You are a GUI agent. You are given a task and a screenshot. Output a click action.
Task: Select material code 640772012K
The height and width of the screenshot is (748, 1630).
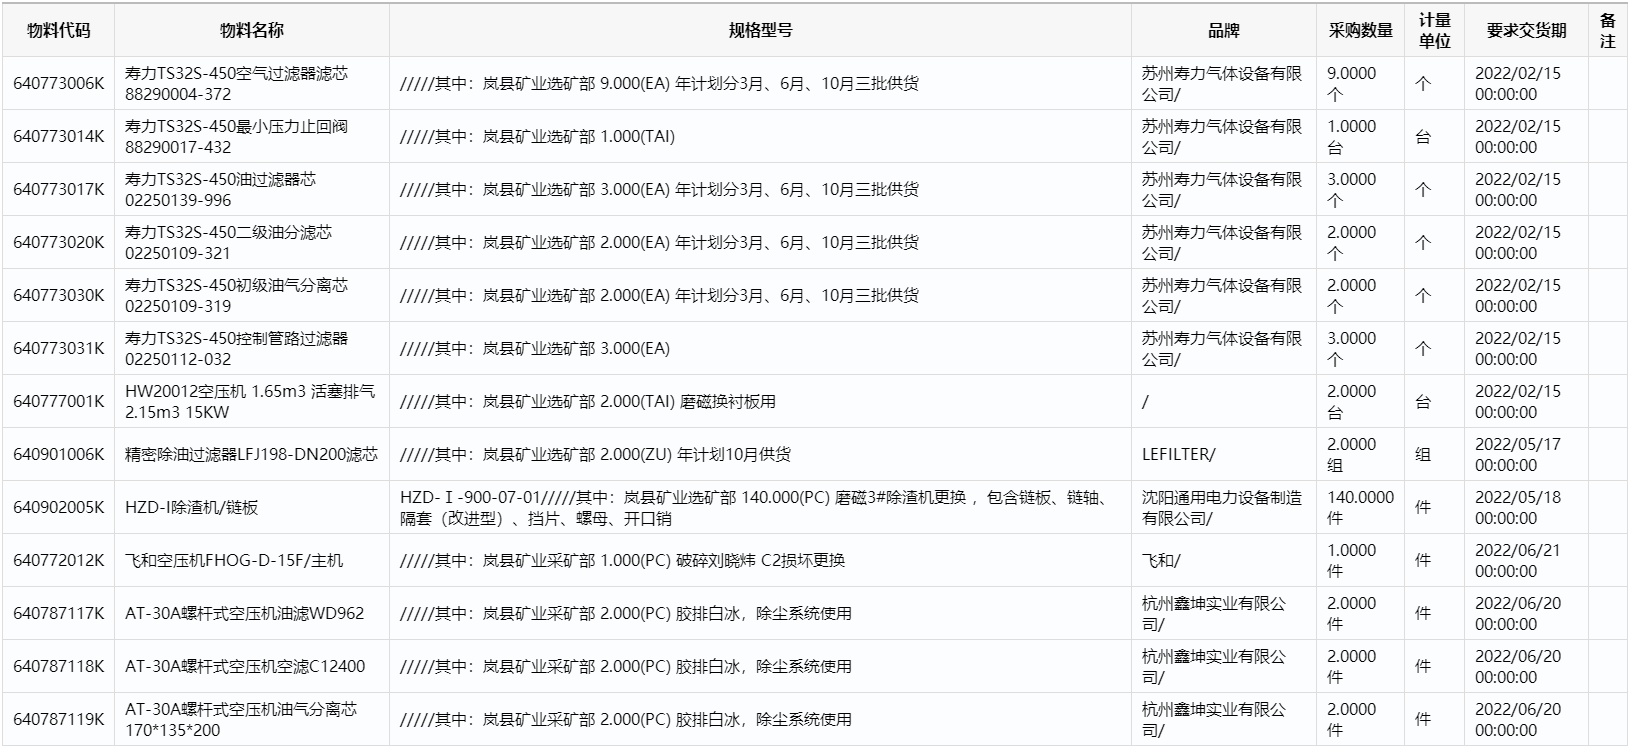tap(58, 561)
